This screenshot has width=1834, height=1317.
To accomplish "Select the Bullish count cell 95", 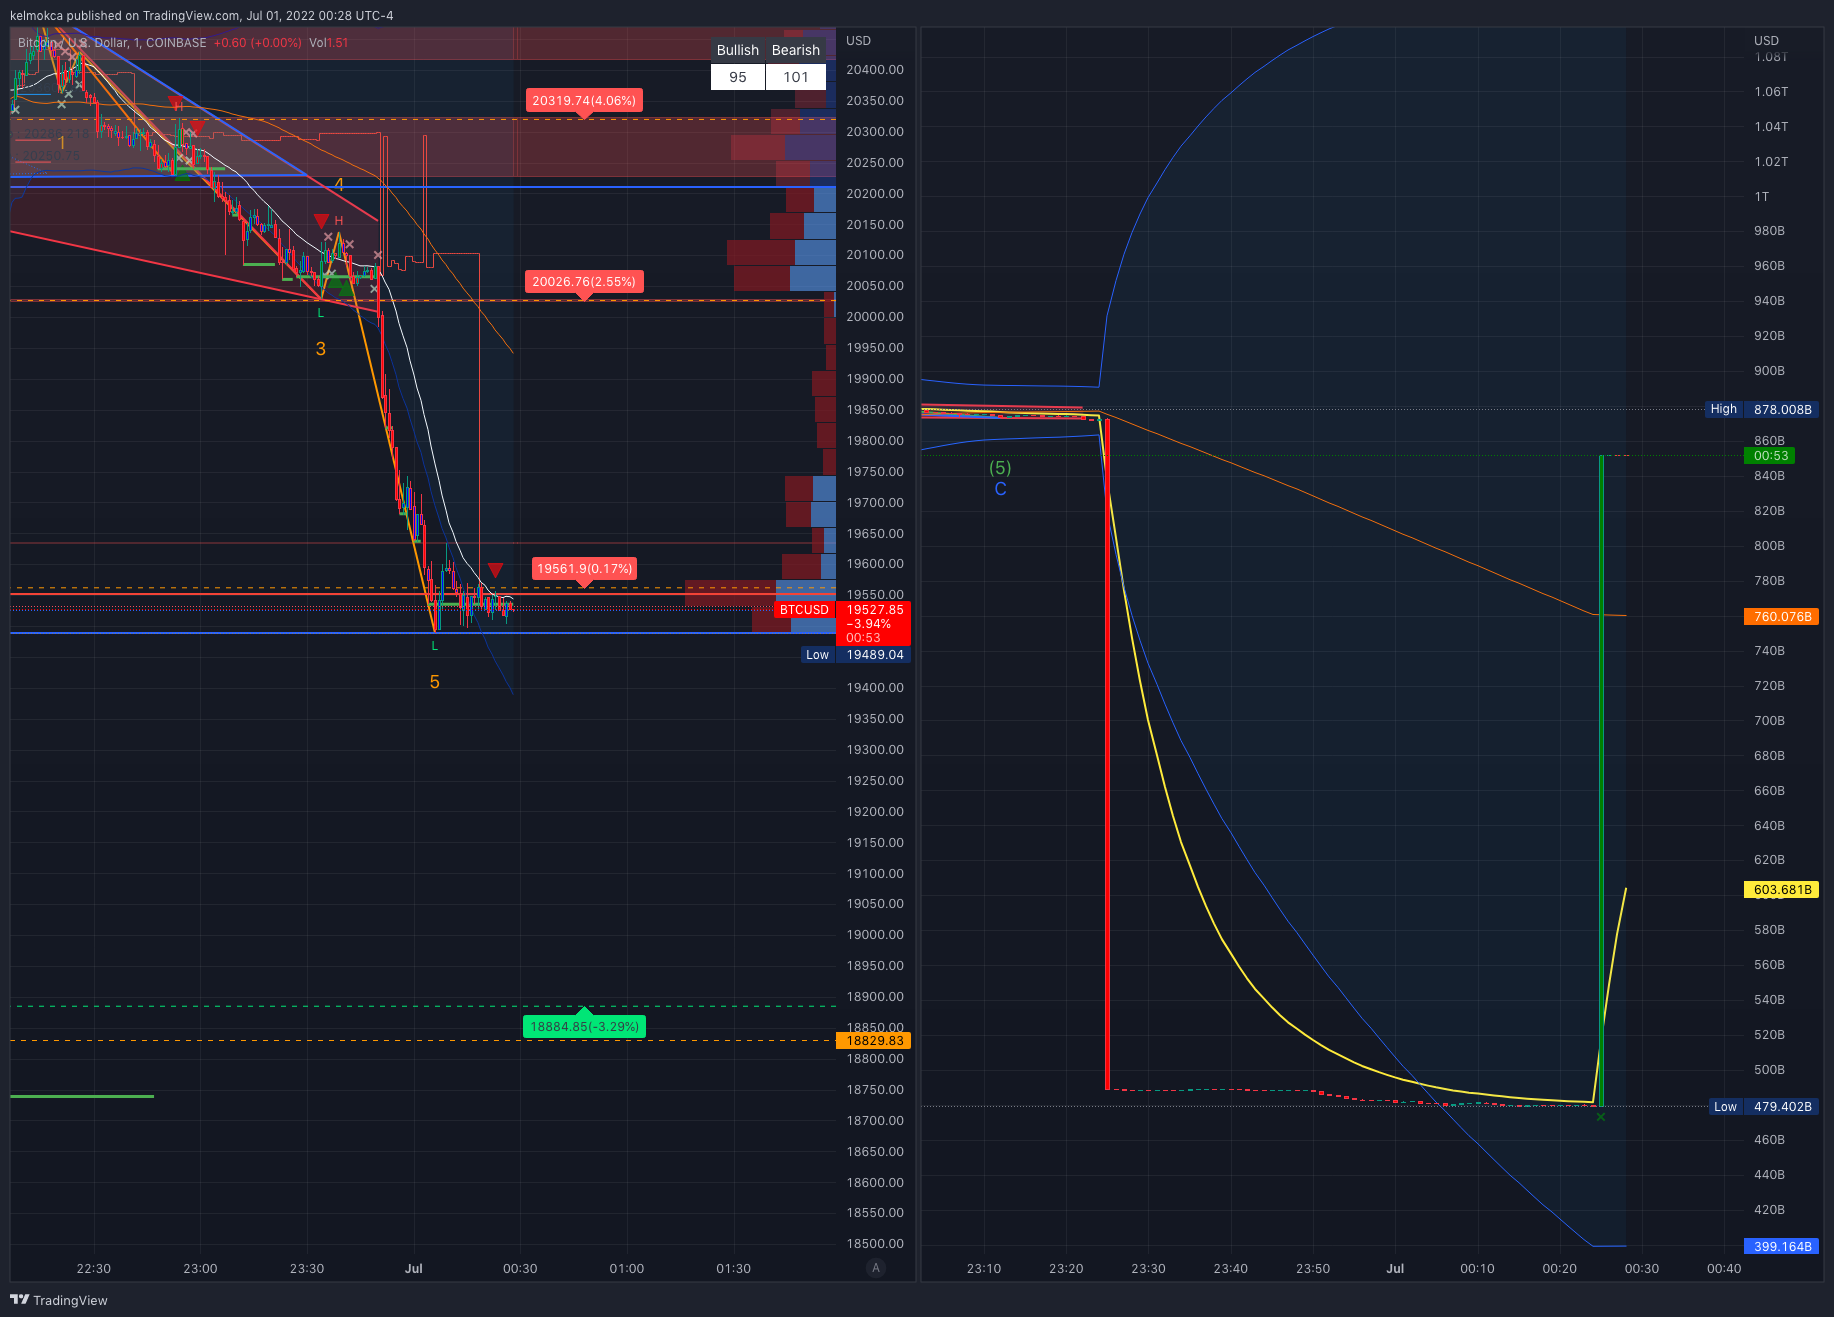I will (x=738, y=77).
